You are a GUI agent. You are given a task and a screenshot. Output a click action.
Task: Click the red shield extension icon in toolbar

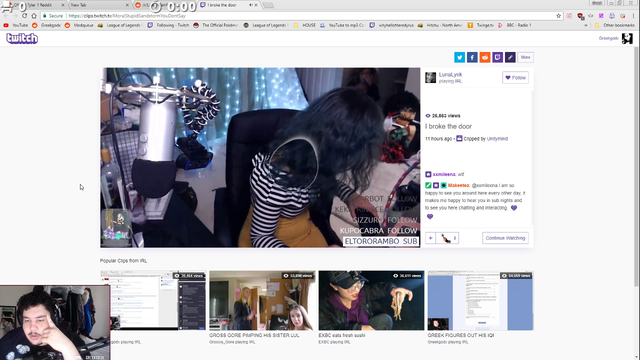click(580, 16)
